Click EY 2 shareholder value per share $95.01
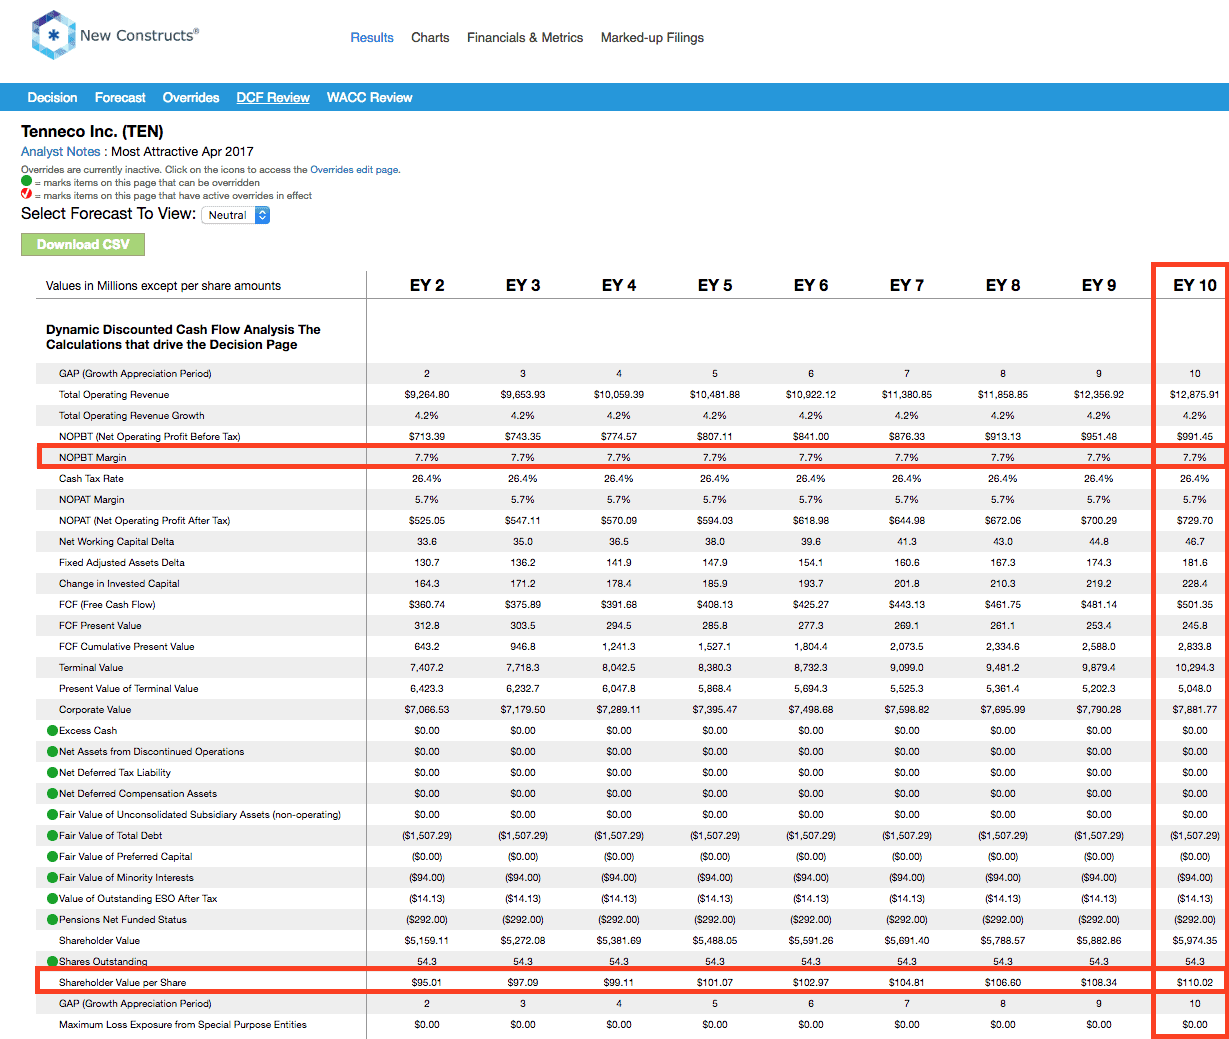 (427, 983)
